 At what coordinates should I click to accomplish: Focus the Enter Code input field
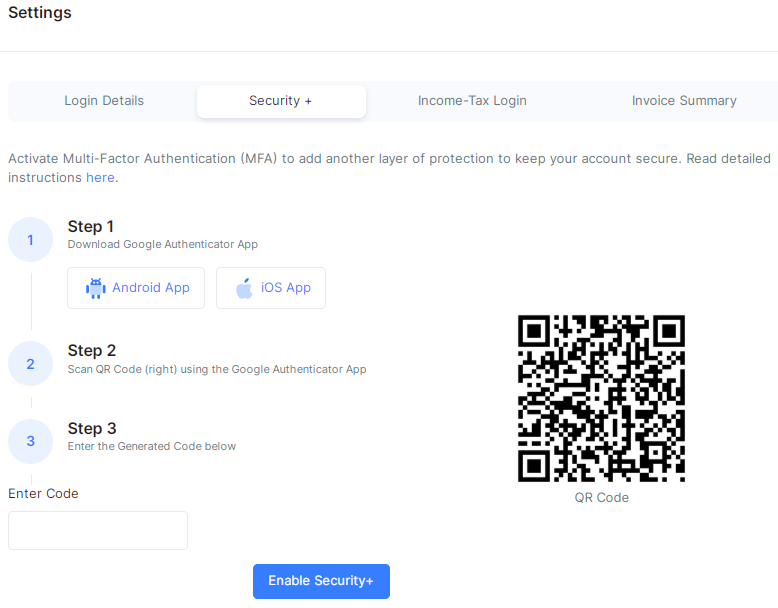click(x=98, y=531)
